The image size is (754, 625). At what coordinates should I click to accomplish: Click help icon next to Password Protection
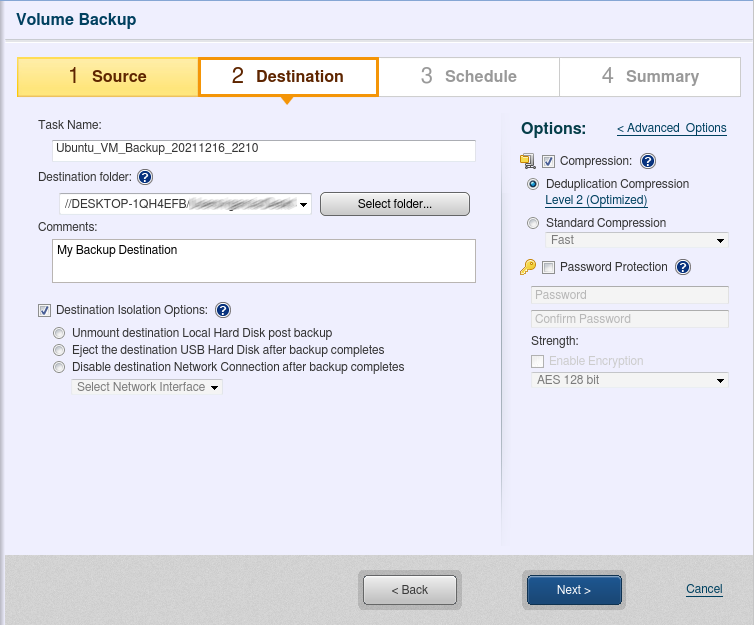tap(683, 267)
